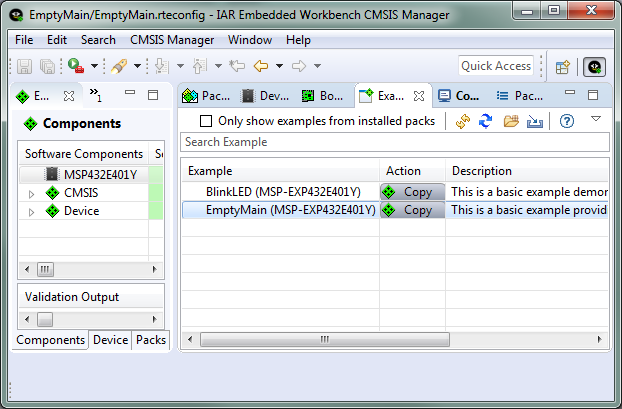622x409 pixels.
Task: Click the orange reload packs icon
Action: coord(462,121)
